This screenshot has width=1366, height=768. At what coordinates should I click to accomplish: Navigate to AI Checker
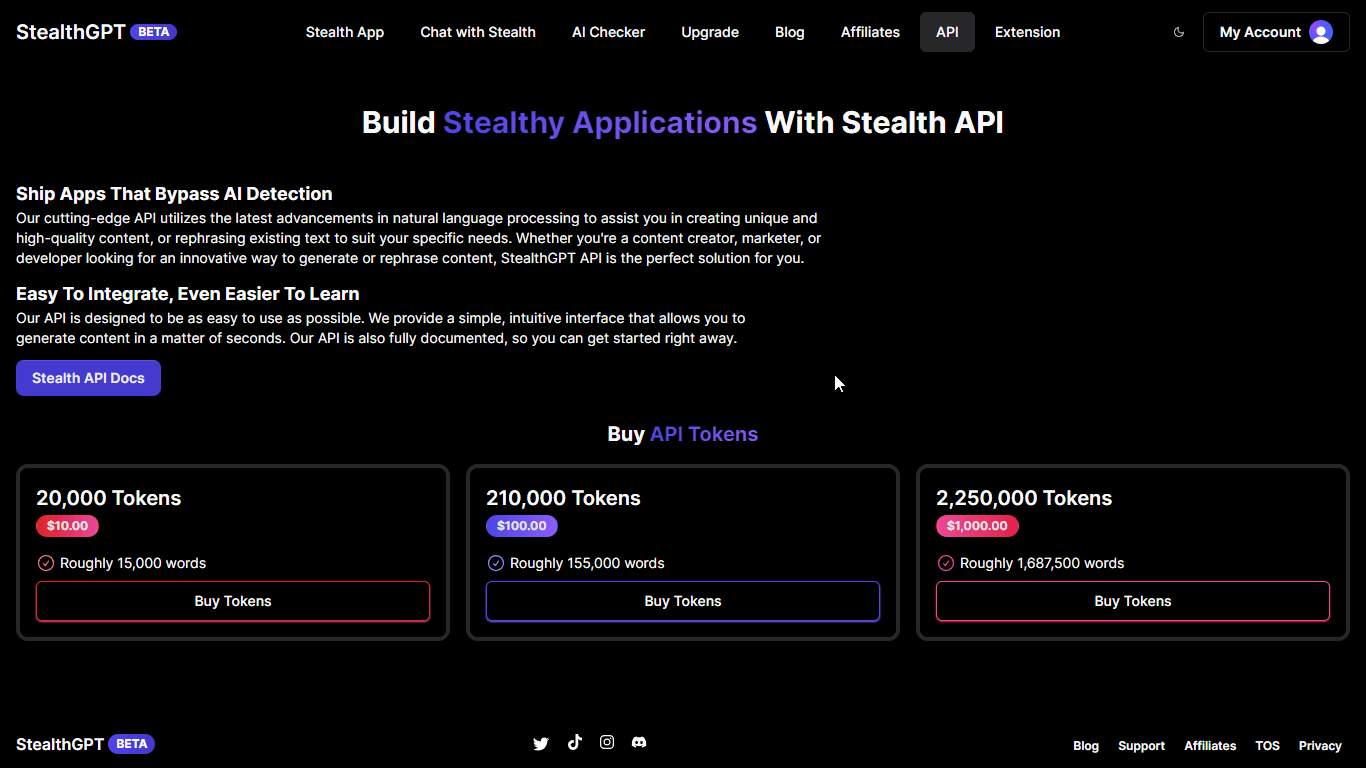point(608,32)
